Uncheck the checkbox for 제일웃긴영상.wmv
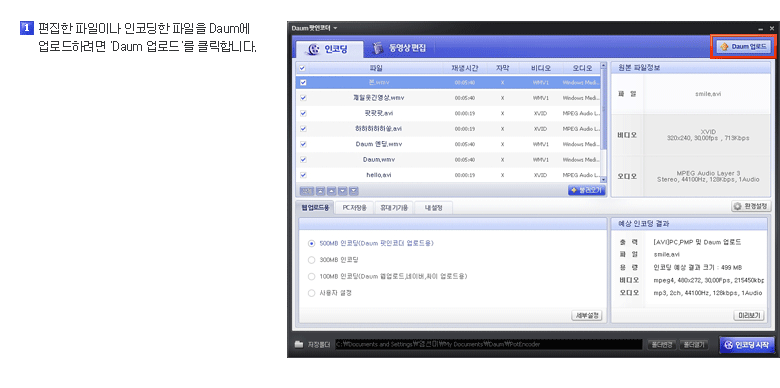The image size is (780, 388). click(x=303, y=98)
